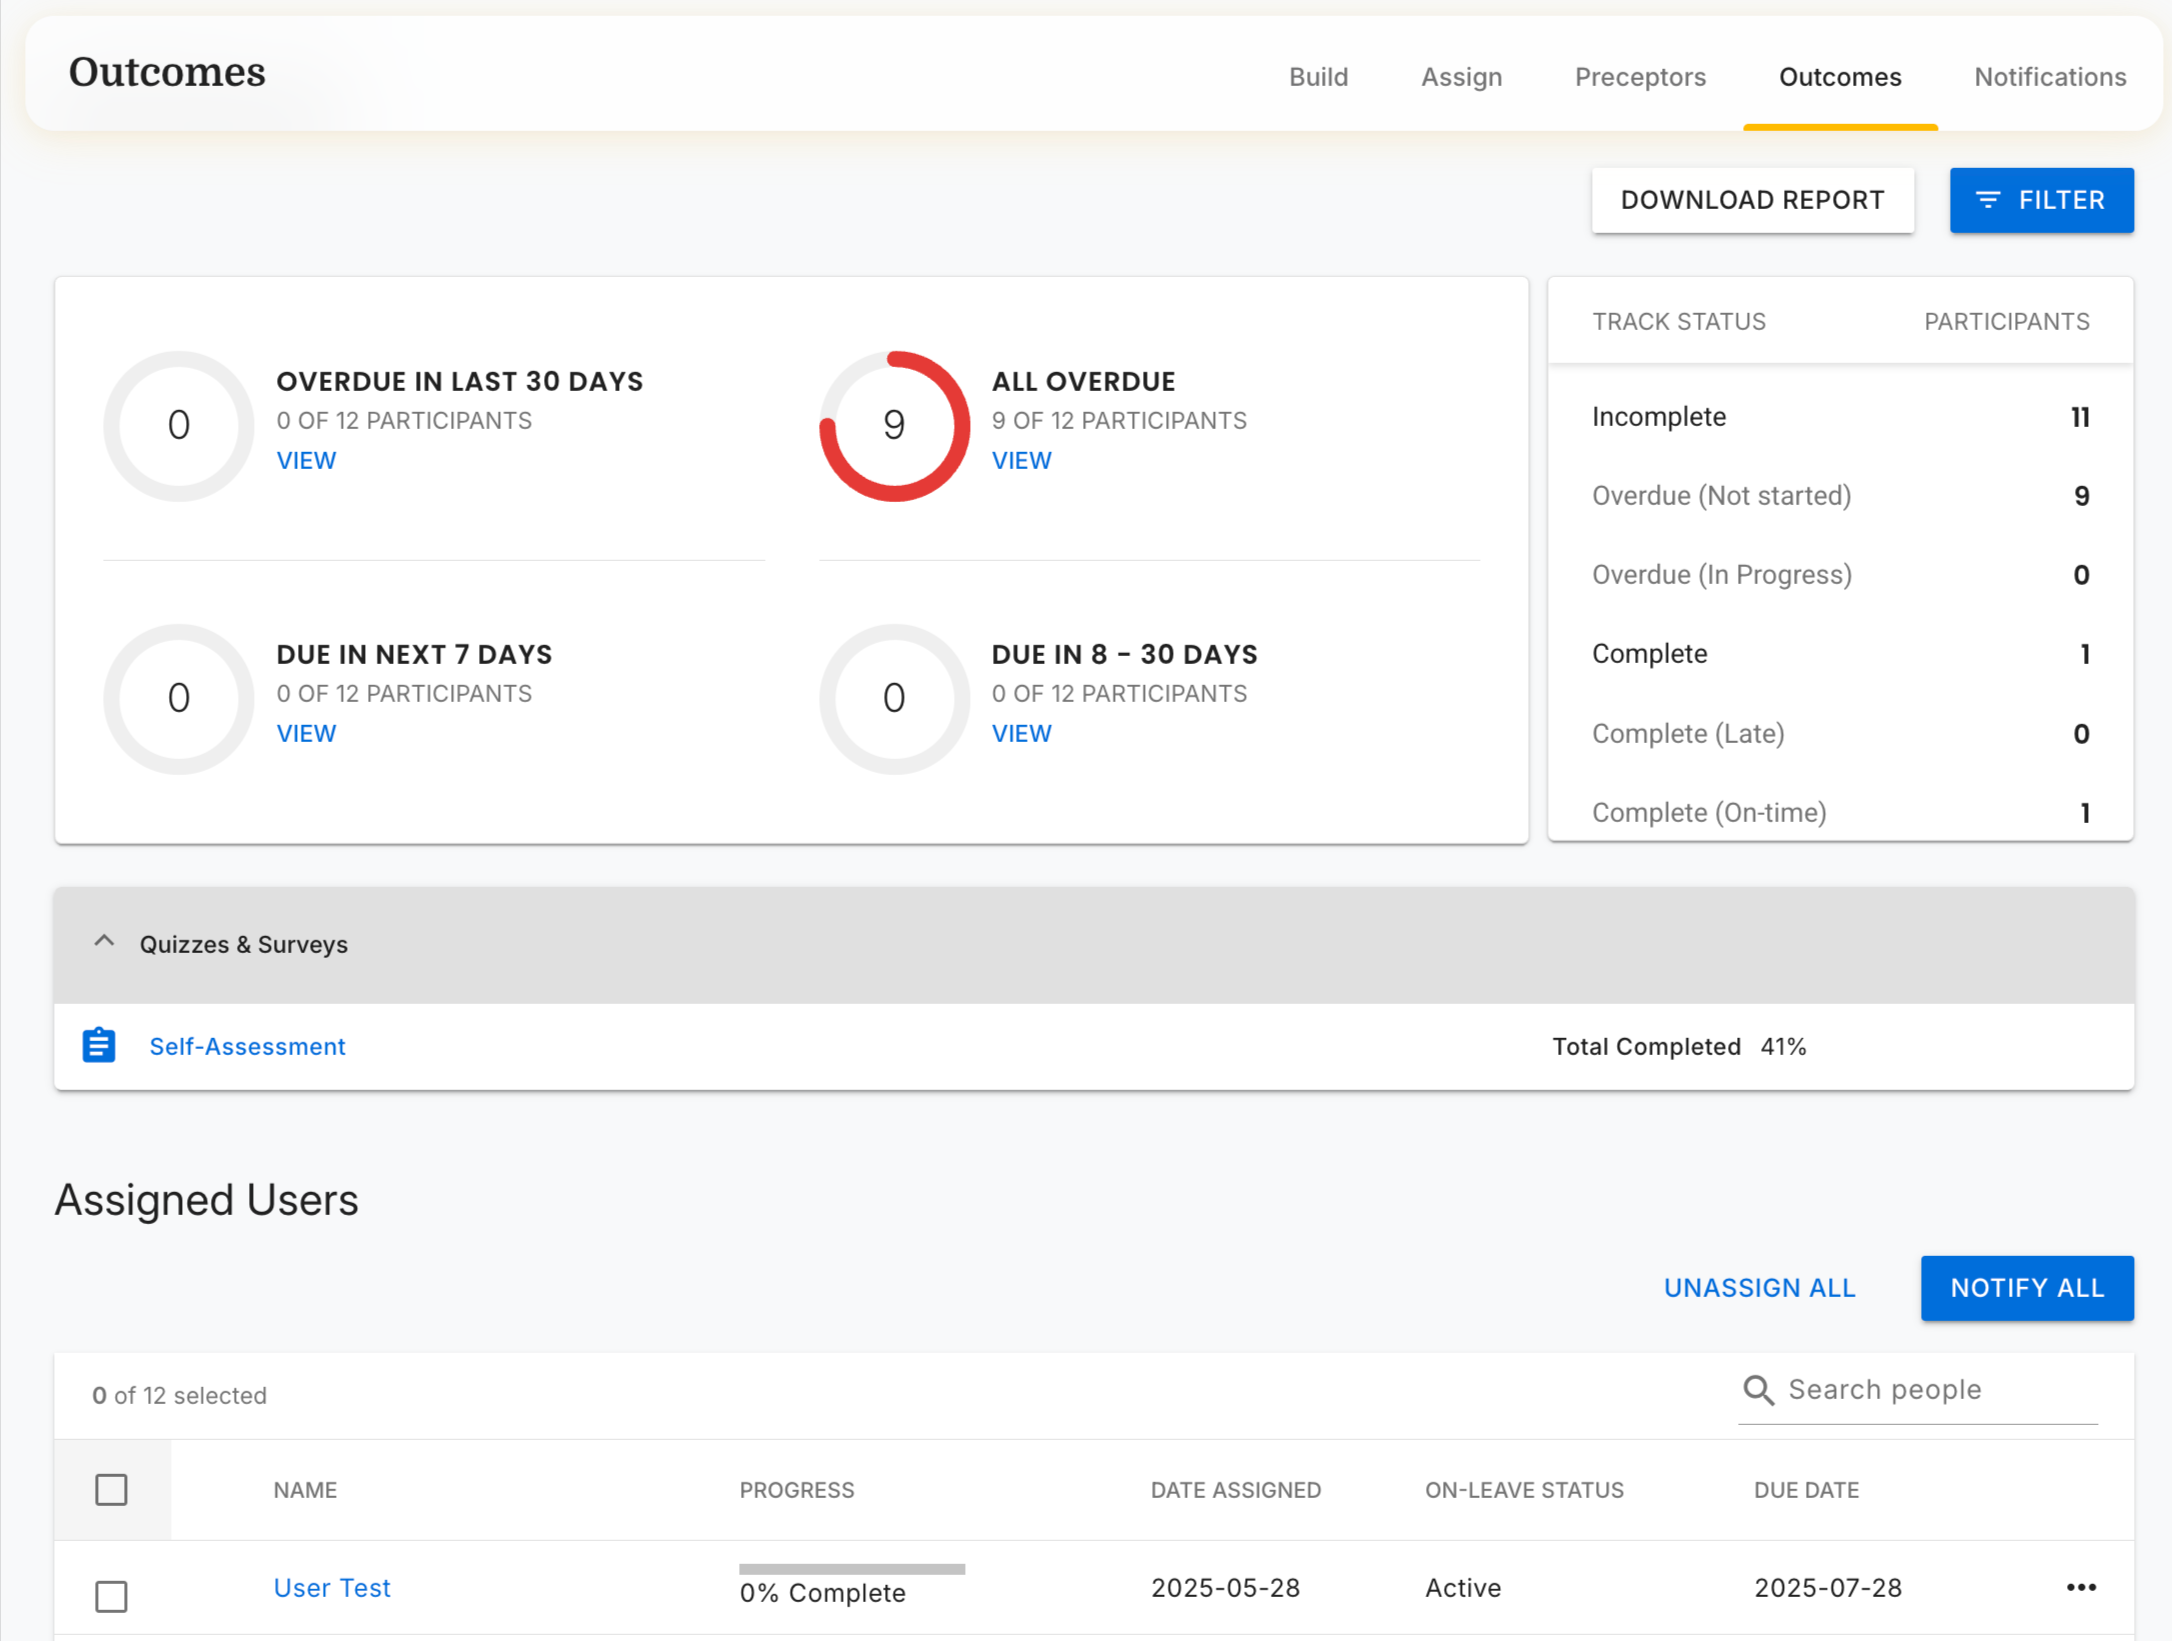Image resolution: width=2172 pixels, height=1641 pixels.
Task: Click the Total Completed 41% value
Action: (x=1783, y=1046)
